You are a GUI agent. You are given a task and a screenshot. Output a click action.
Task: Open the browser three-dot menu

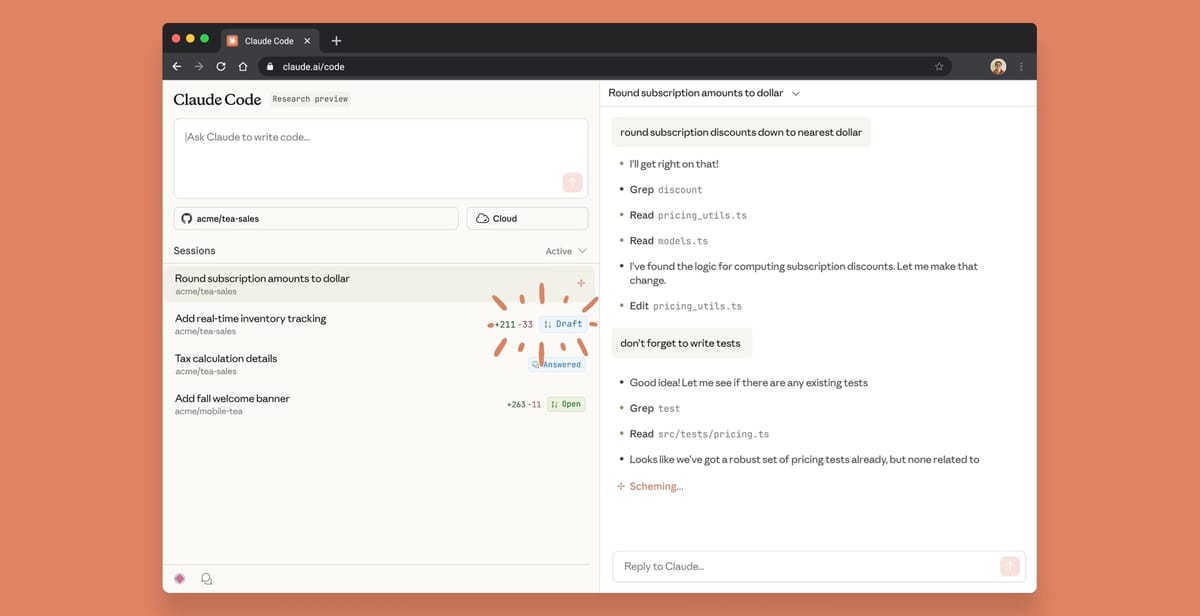pyautogui.click(x=1021, y=67)
